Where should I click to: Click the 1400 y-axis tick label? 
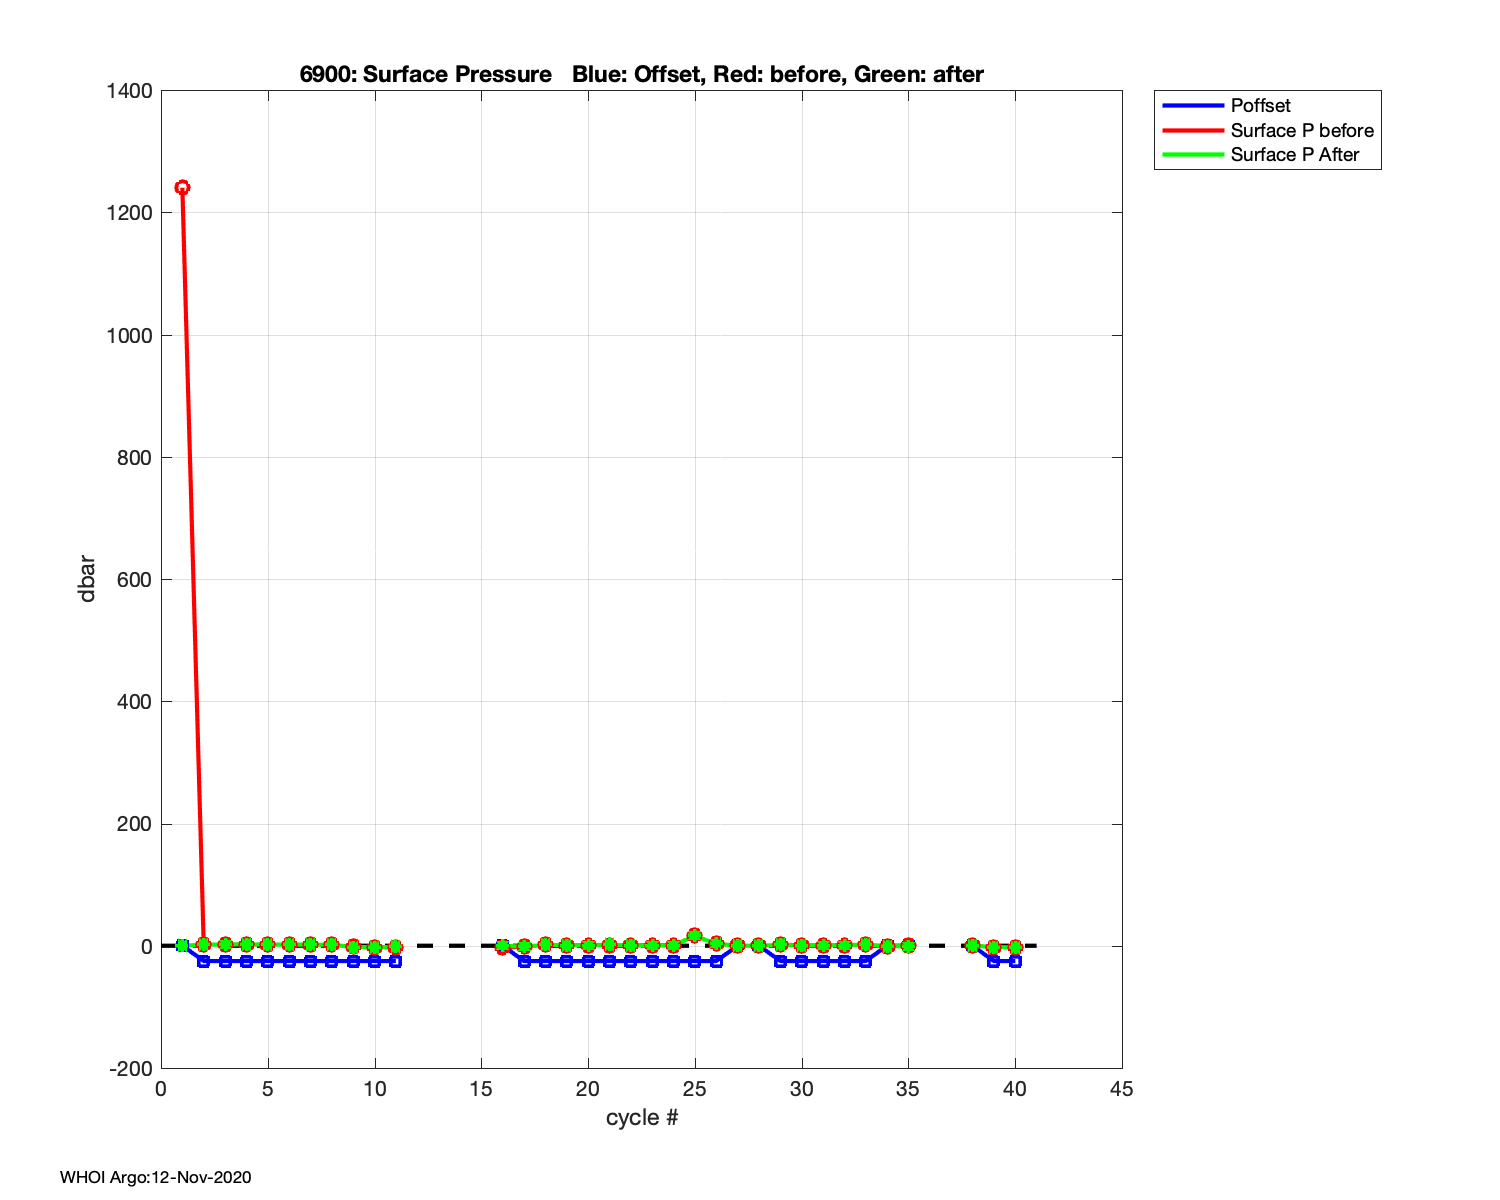tap(129, 91)
